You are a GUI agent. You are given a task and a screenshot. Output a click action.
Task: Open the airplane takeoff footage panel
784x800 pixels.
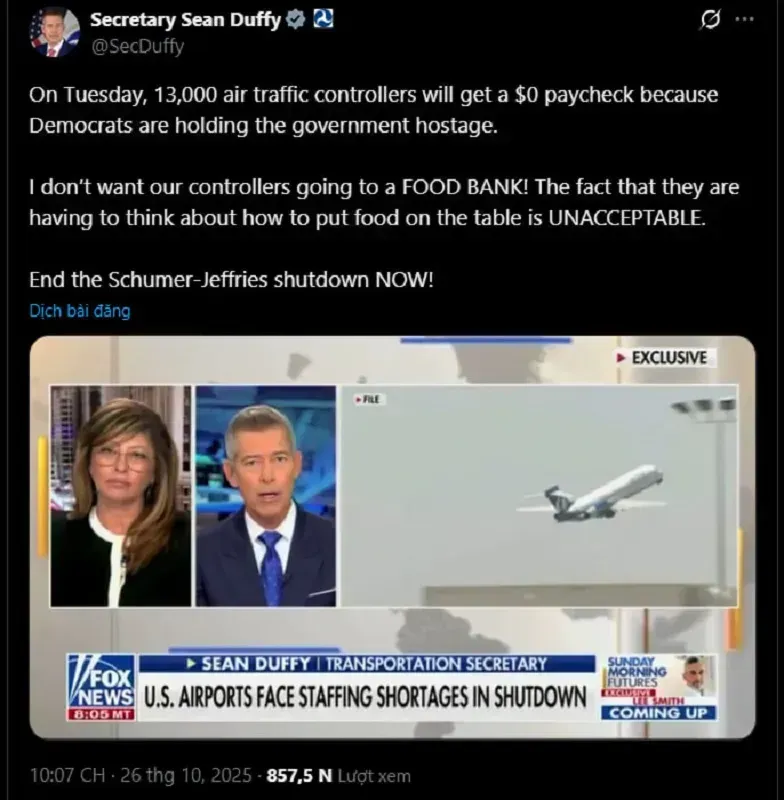pyautogui.click(x=540, y=496)
